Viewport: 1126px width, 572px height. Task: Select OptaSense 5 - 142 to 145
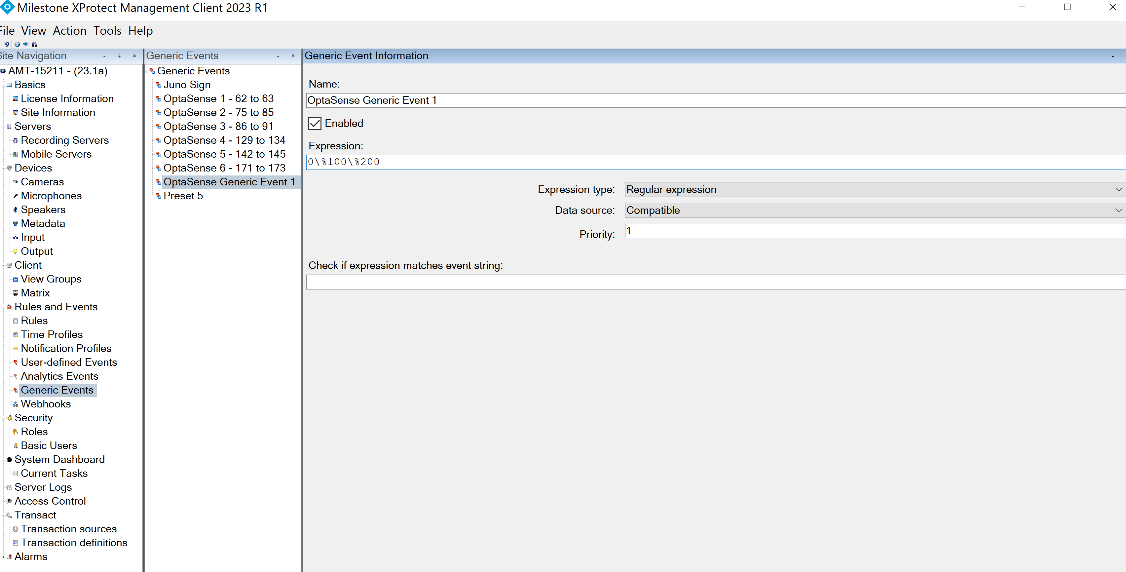(x=224, y=154)
